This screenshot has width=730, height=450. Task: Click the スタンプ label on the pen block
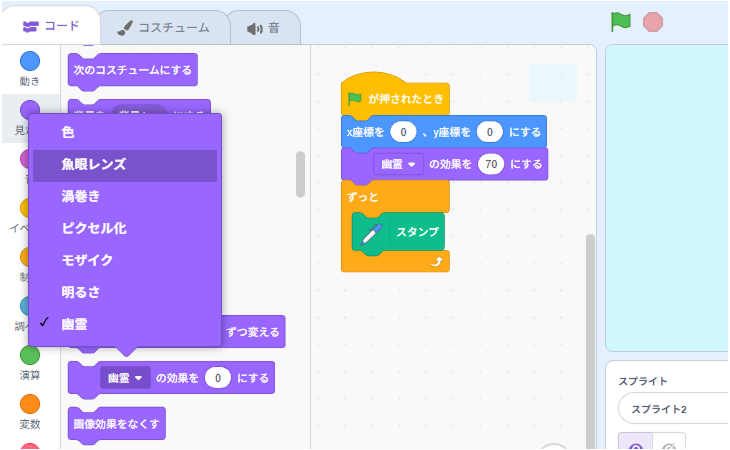(418, 231)
